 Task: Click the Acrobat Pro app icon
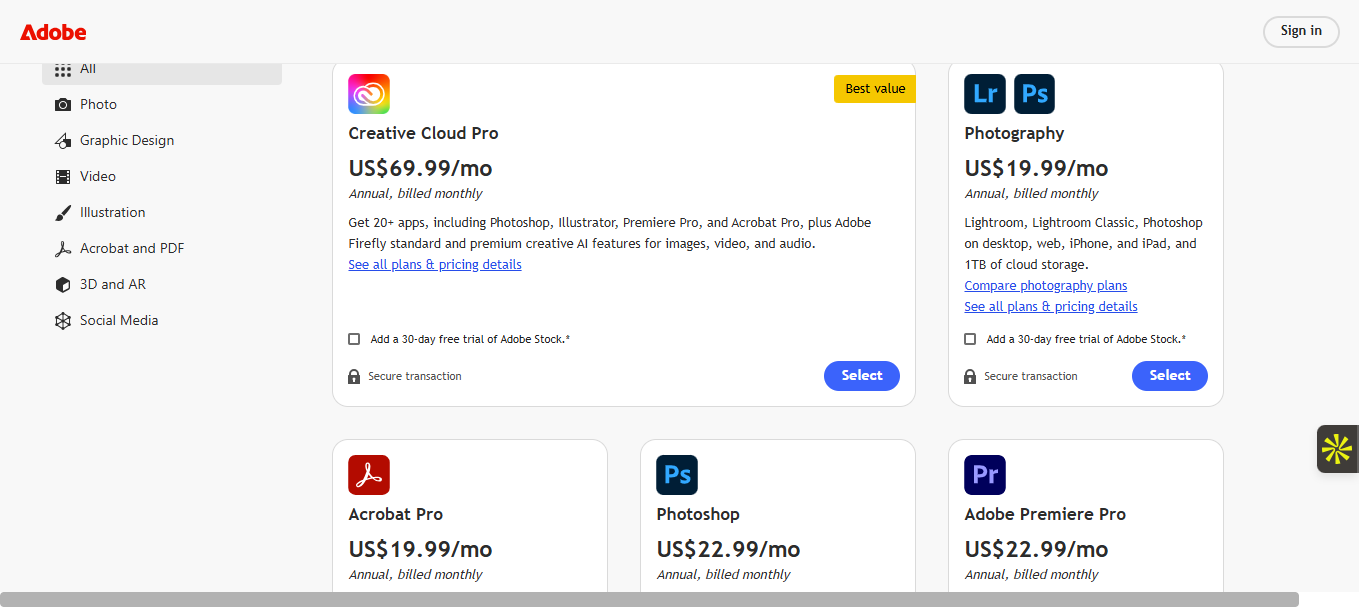click(369, 475)
